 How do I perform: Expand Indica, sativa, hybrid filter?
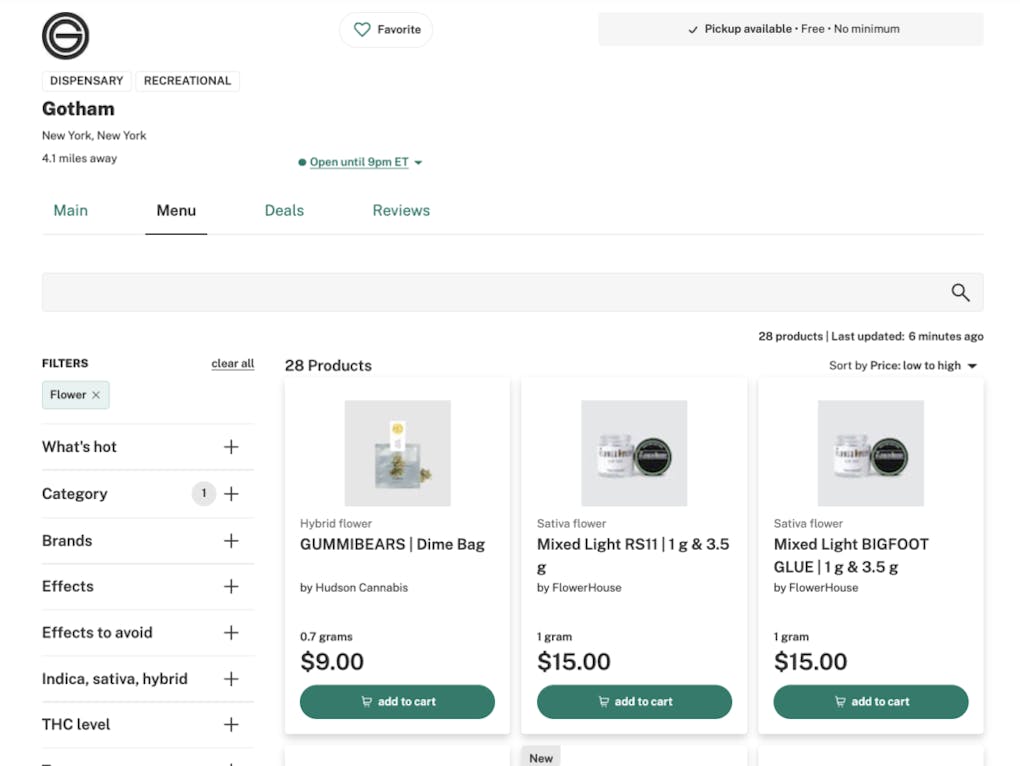231,679
